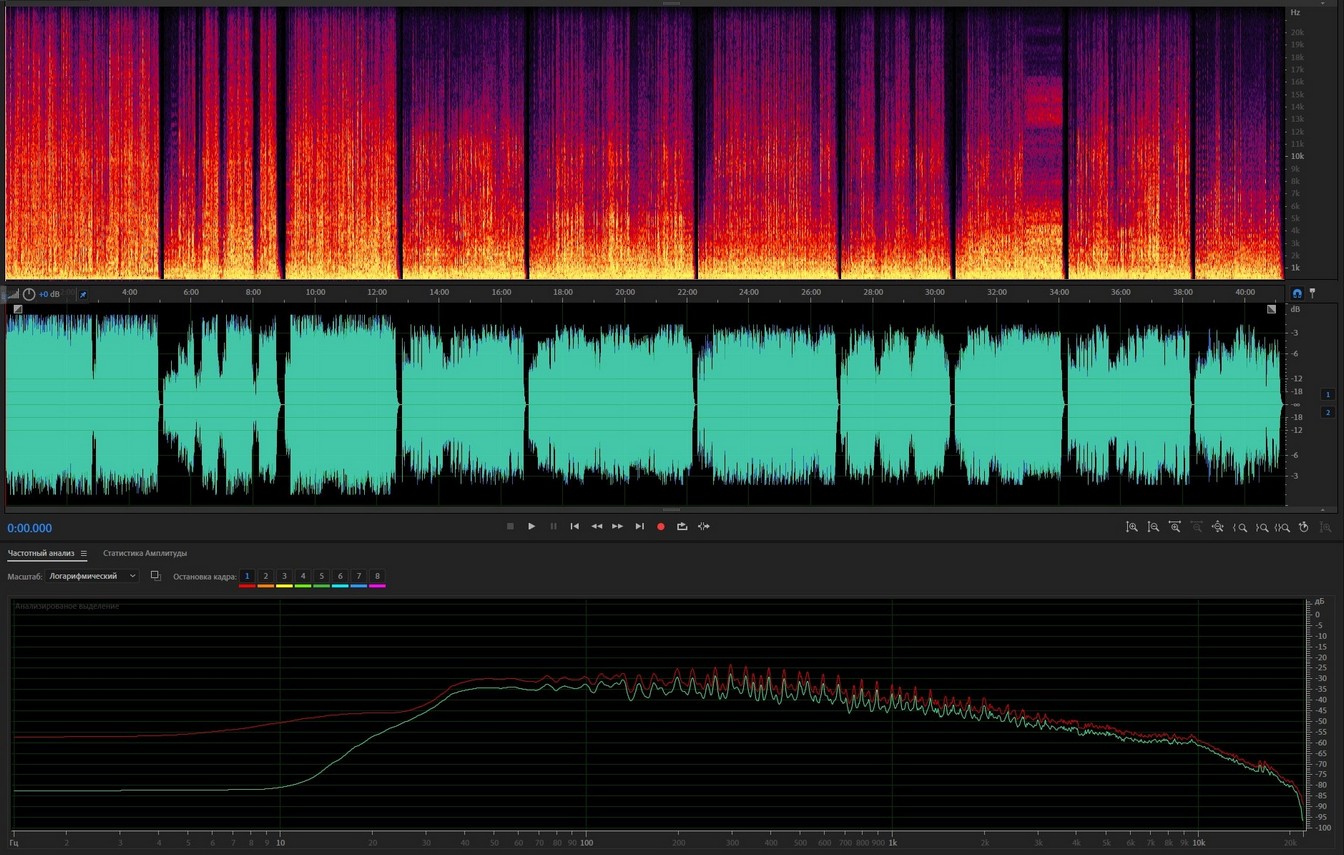Click the red Record button
Image resolution: width=1344 pixels, height=855 pixels.
coord(660,526)
